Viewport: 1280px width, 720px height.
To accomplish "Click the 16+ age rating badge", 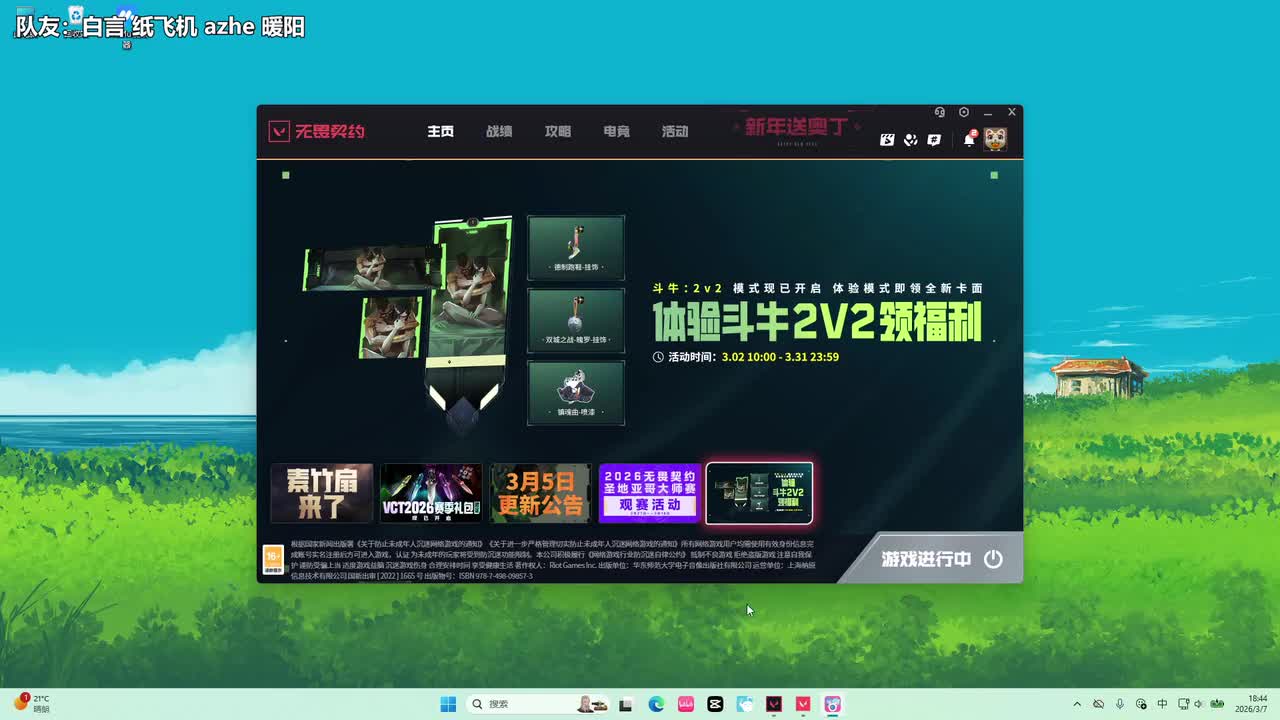I will [273, 560].
